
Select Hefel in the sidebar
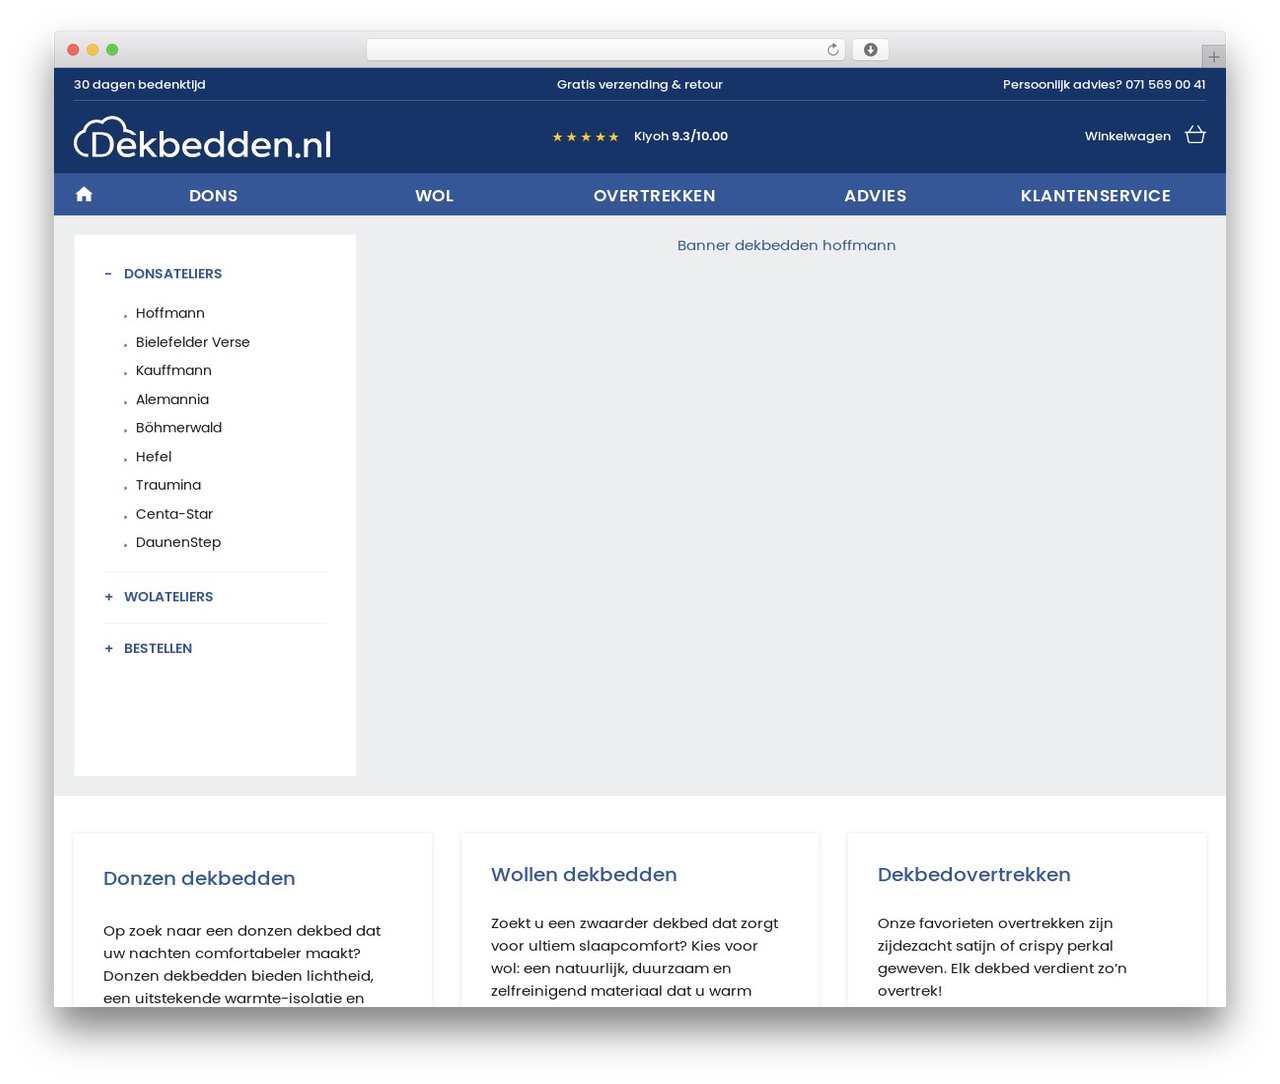tap(154, 457)
